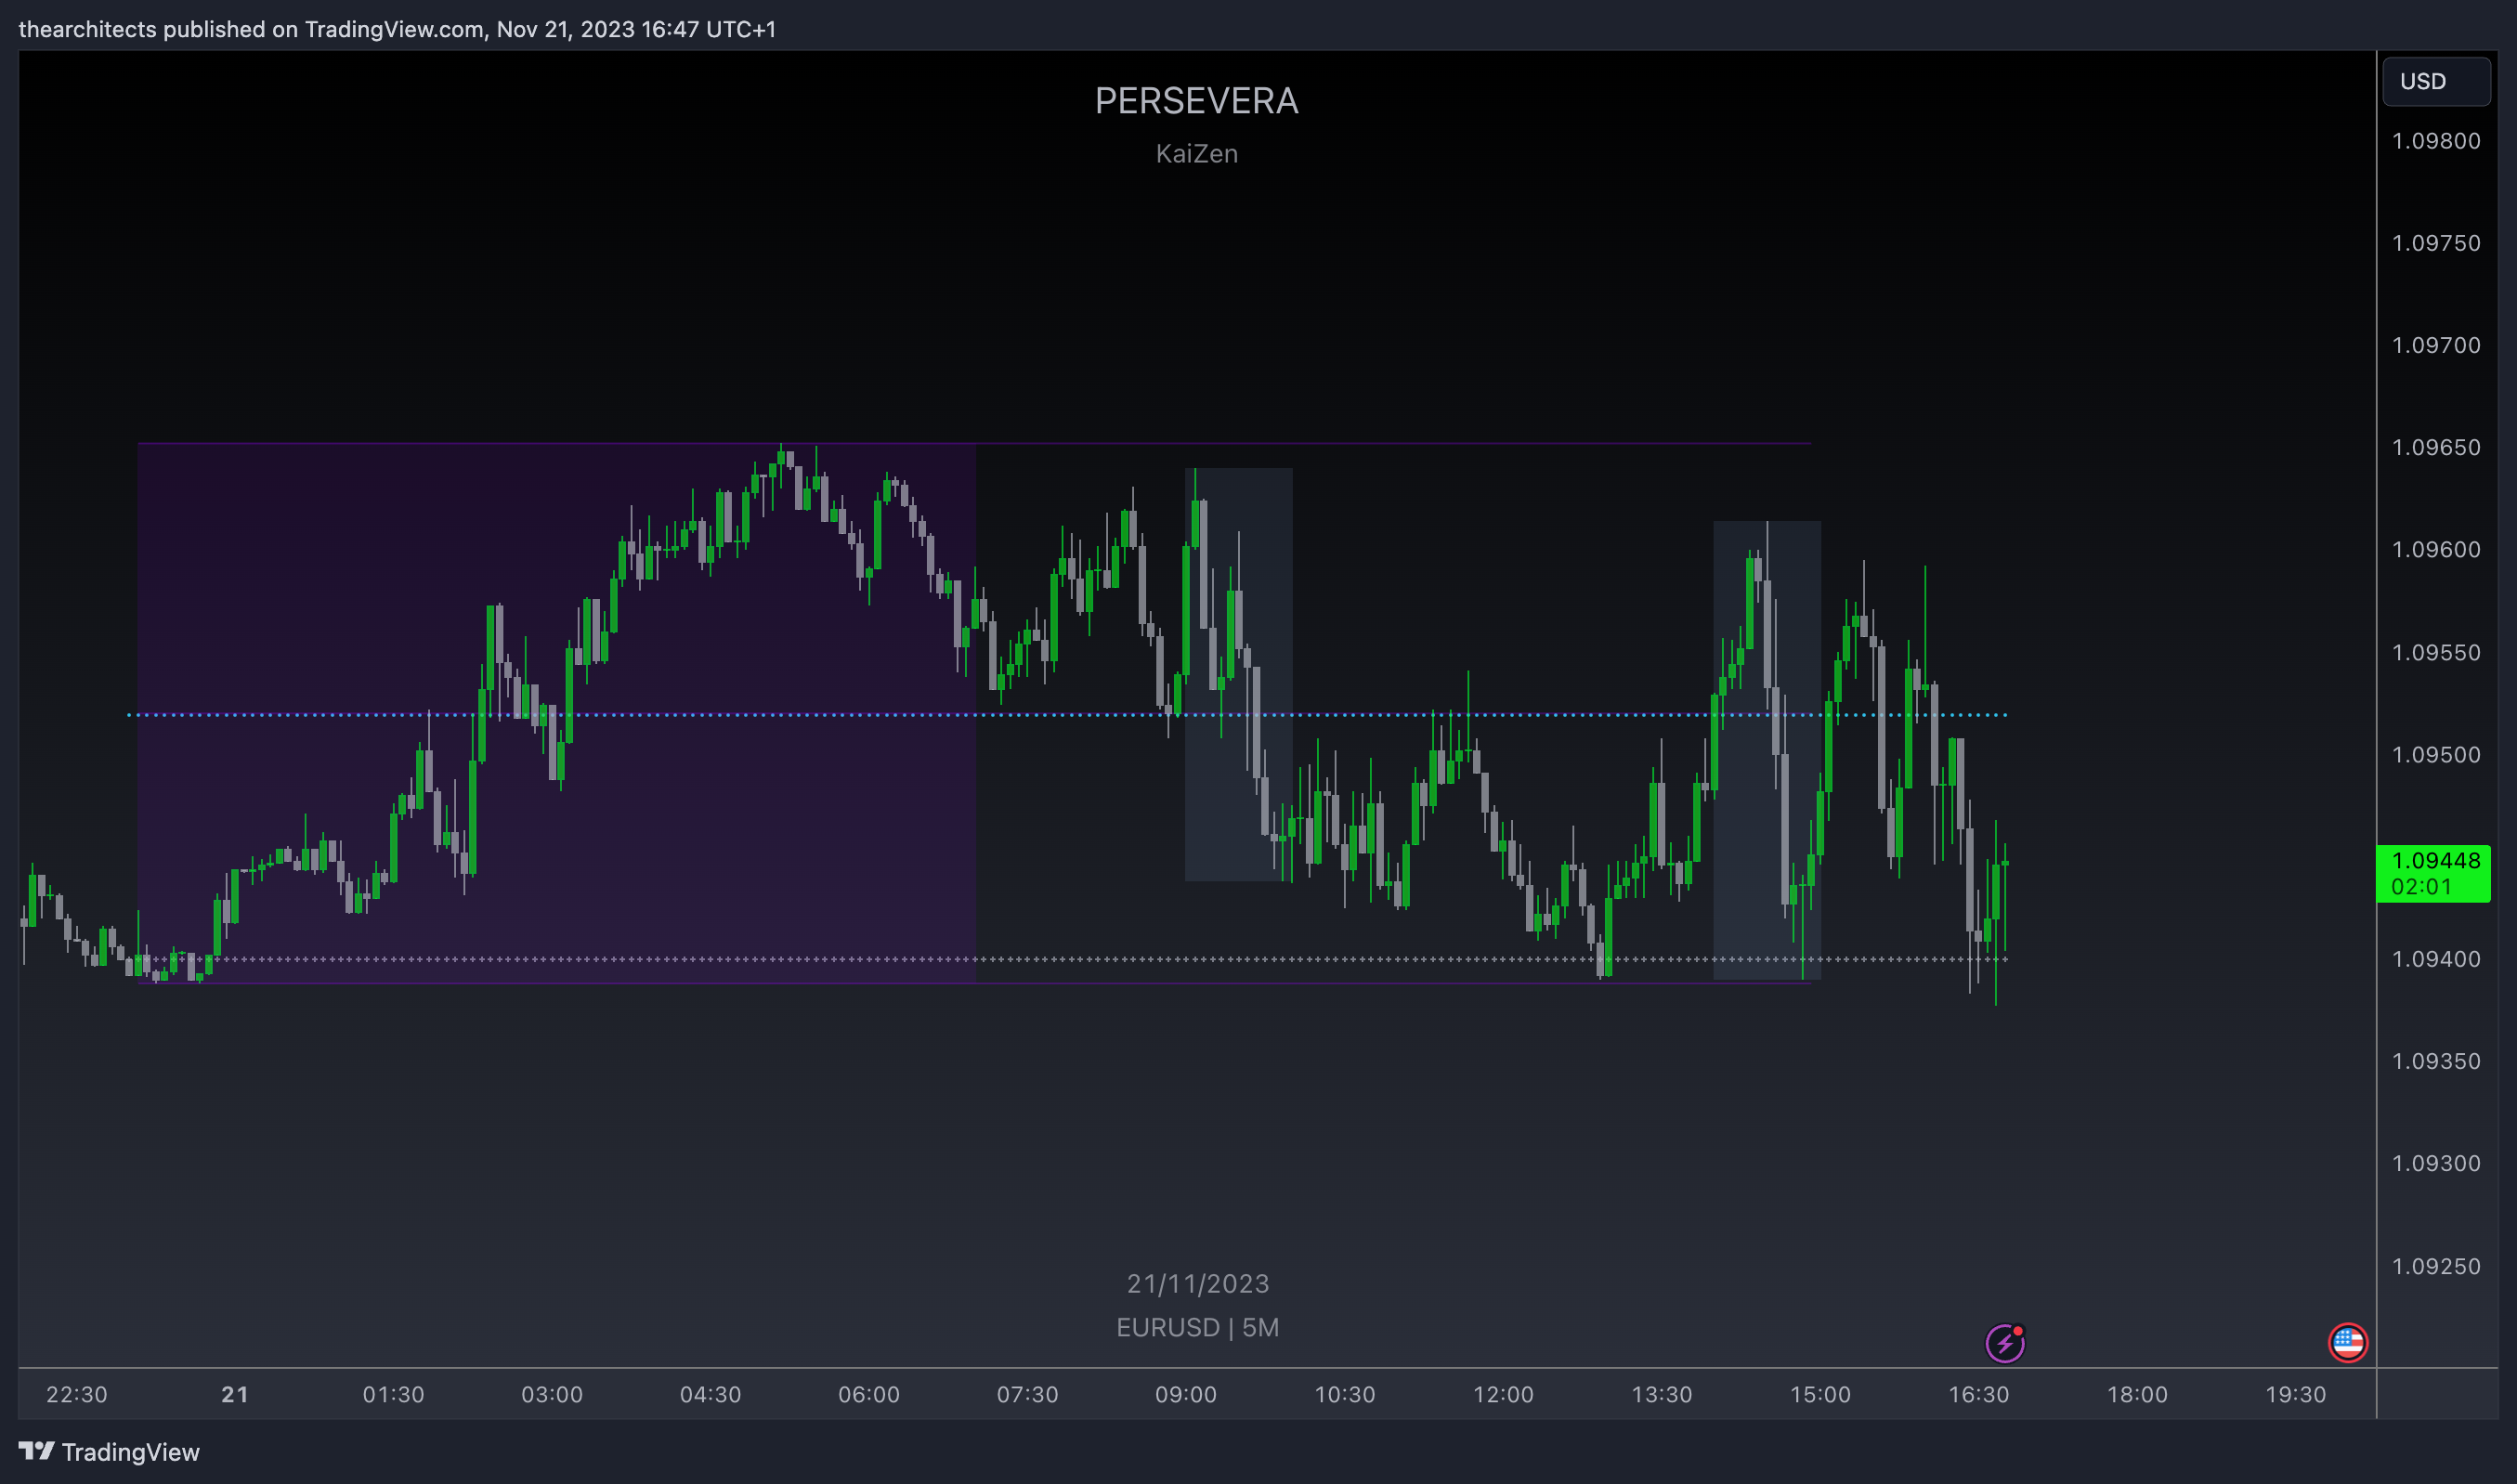
Task: Click the grey highlighted box near 14:30
Action: 1767,750
